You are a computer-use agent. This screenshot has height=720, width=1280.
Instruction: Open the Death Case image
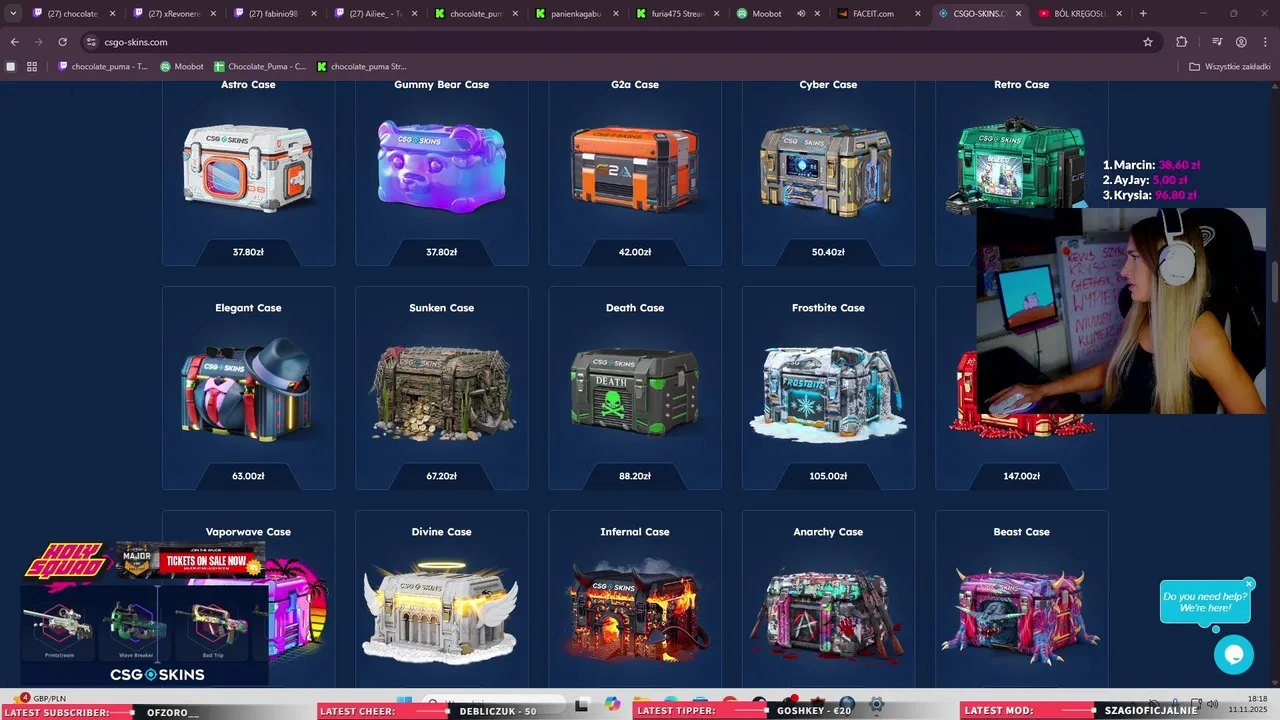click(x=635, y=390)
